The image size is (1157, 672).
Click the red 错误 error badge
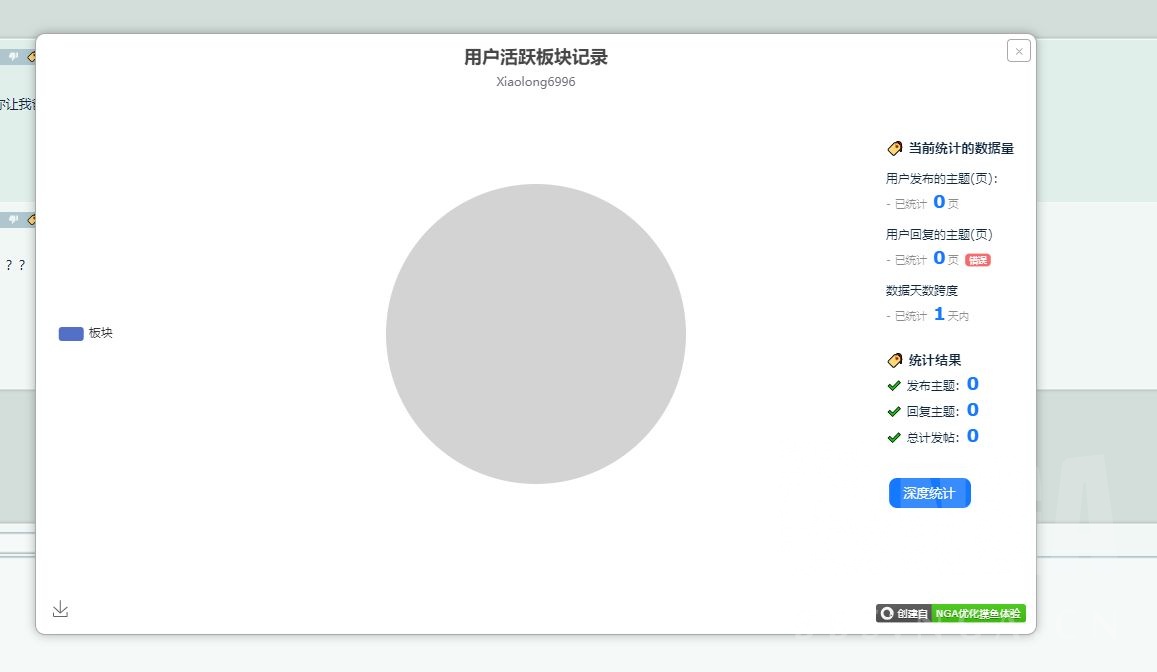point(977,260)
